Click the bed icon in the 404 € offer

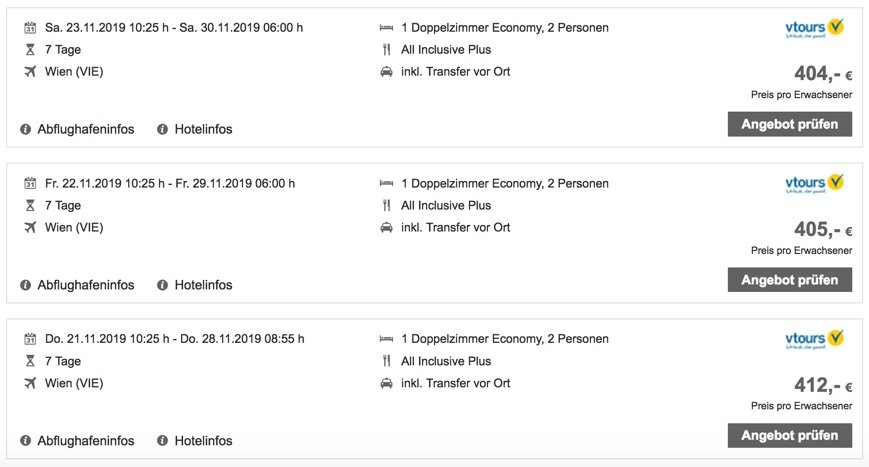(x=386, y=28)
